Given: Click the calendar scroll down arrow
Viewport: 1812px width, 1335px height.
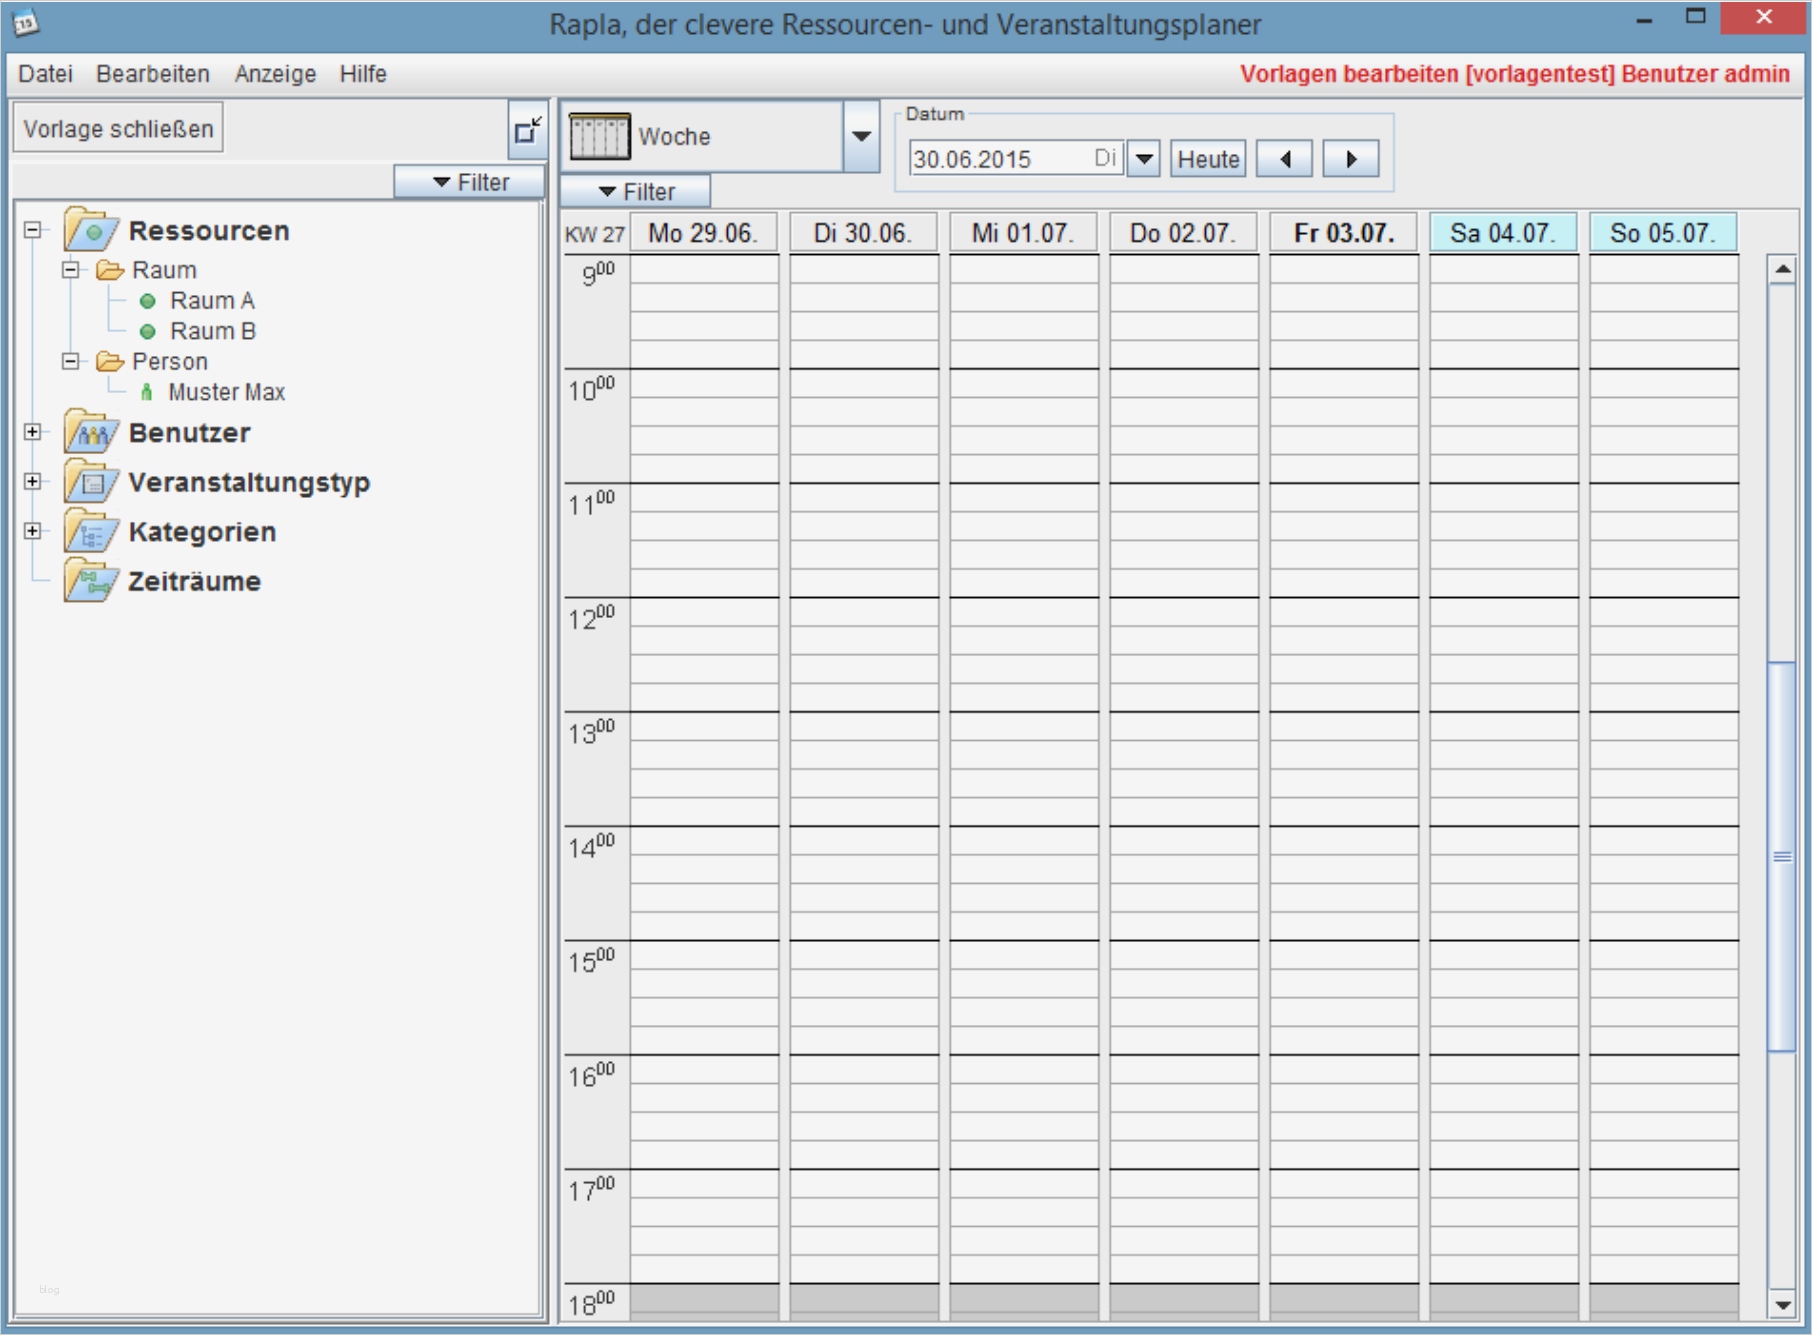Looking at the screenshot, I should click(x=1782, y=1304).
